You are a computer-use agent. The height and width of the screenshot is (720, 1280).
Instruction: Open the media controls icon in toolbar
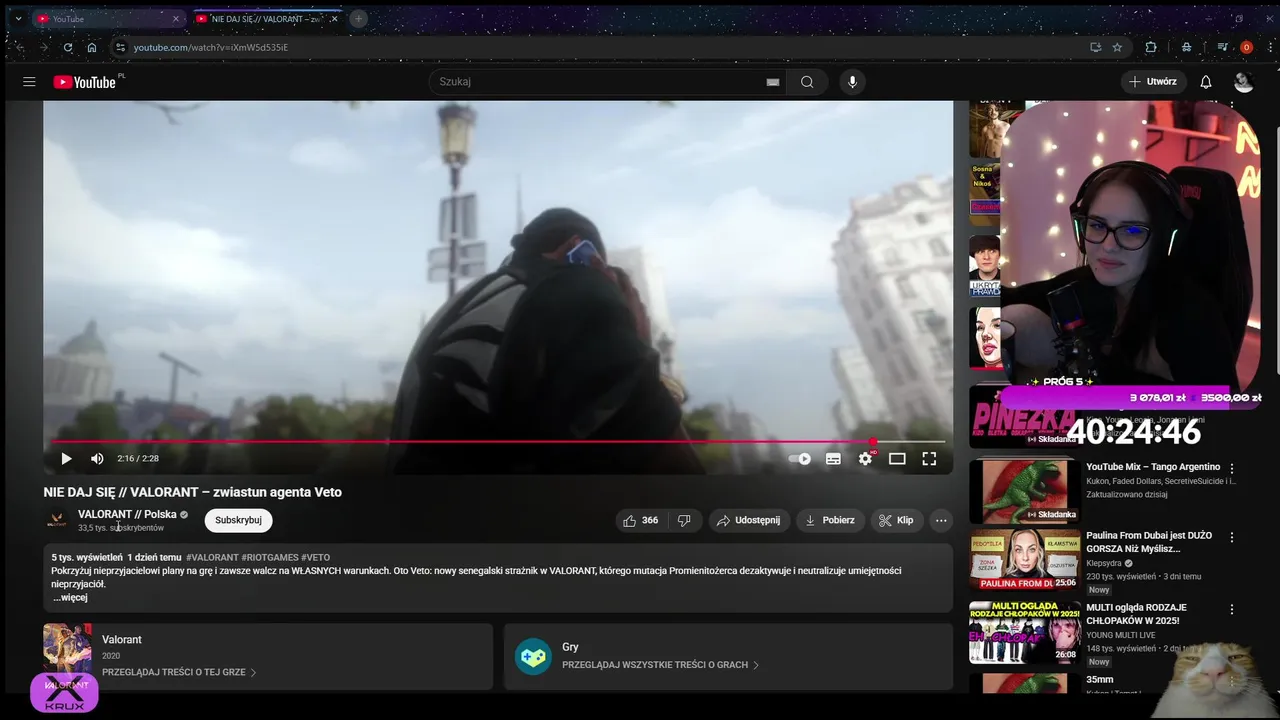click(1222, 47)
